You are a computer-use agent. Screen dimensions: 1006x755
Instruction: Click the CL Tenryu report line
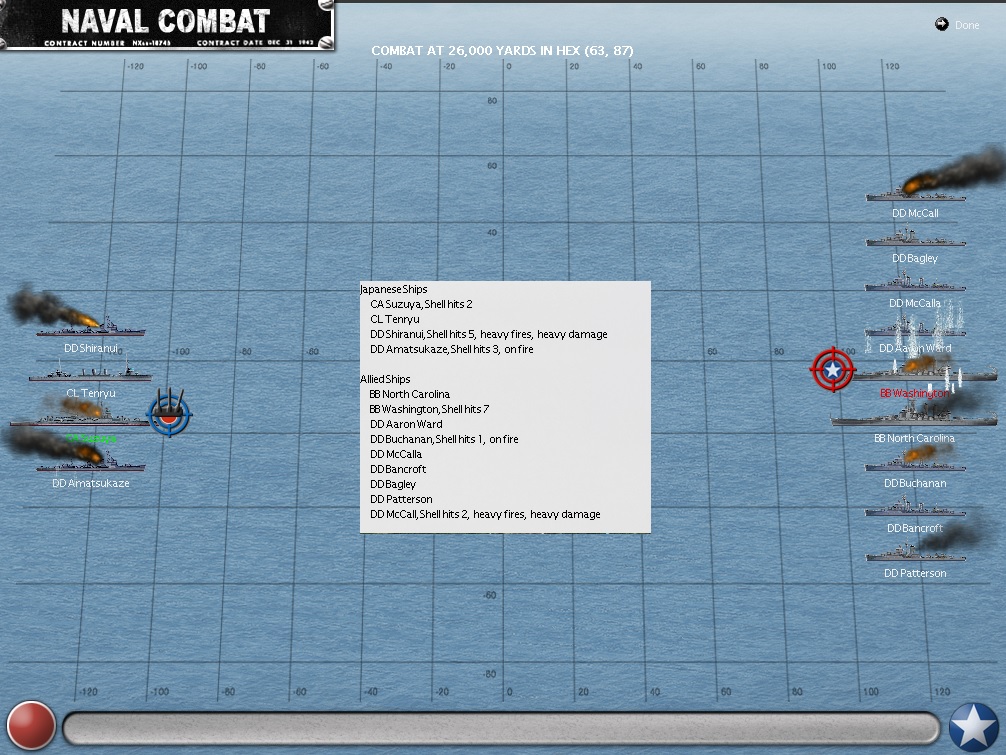click(x=395, y=319)
